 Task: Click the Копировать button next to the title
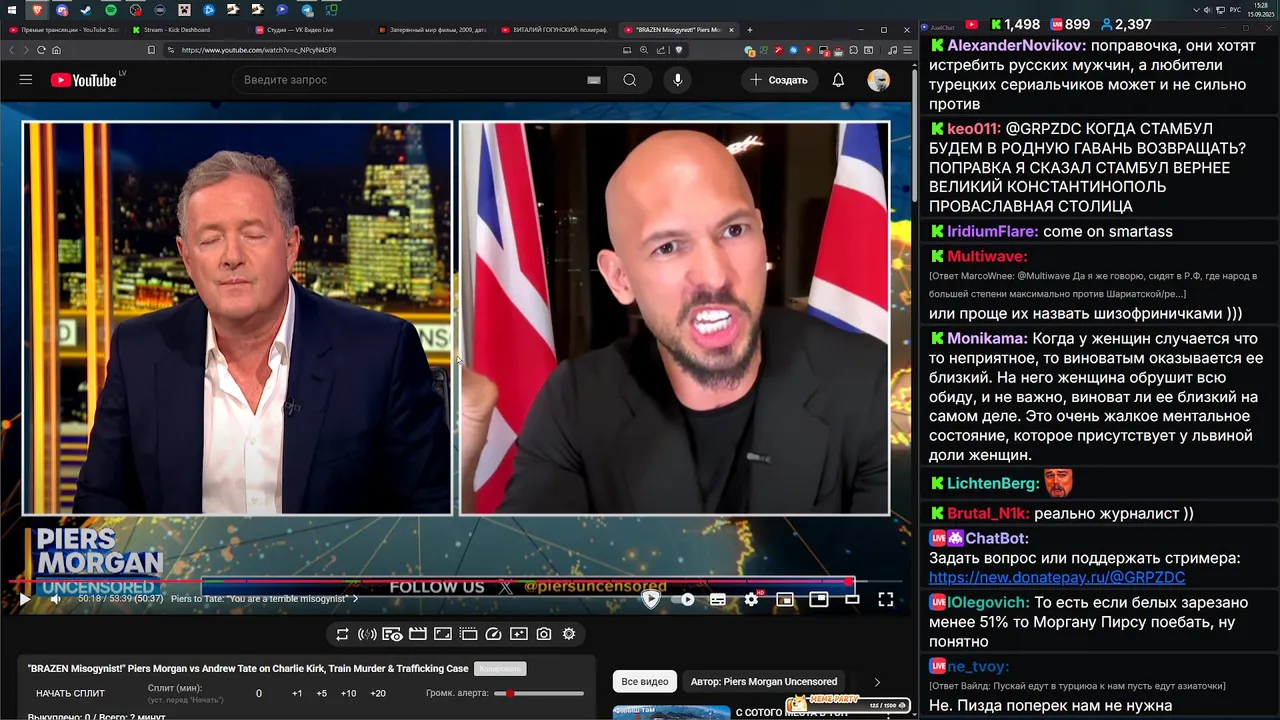[x=499, y=668]
